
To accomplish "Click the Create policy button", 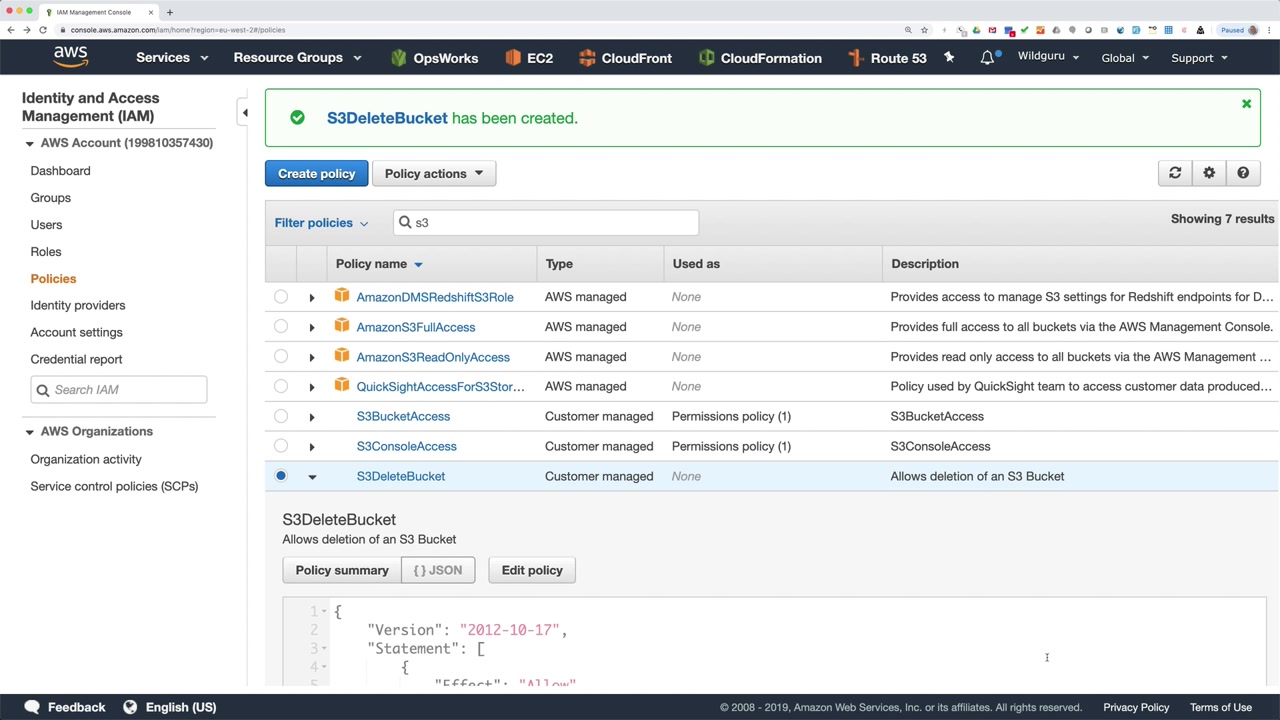I will coord(316,173).
